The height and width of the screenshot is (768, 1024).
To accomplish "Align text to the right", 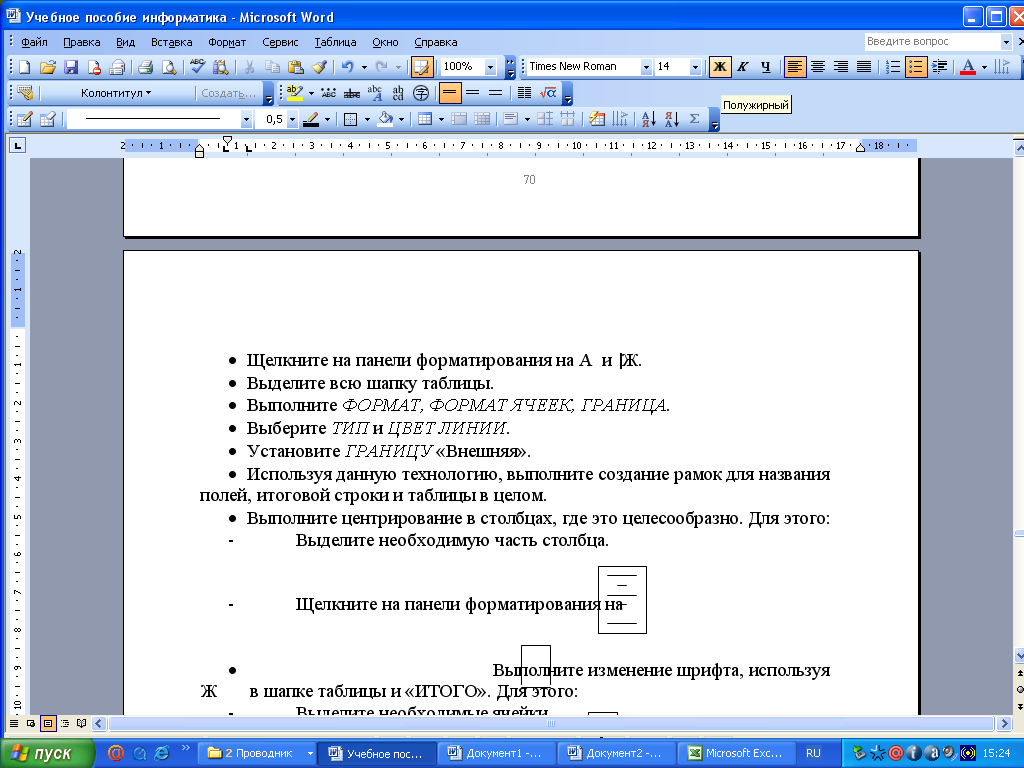I will 841,67.
